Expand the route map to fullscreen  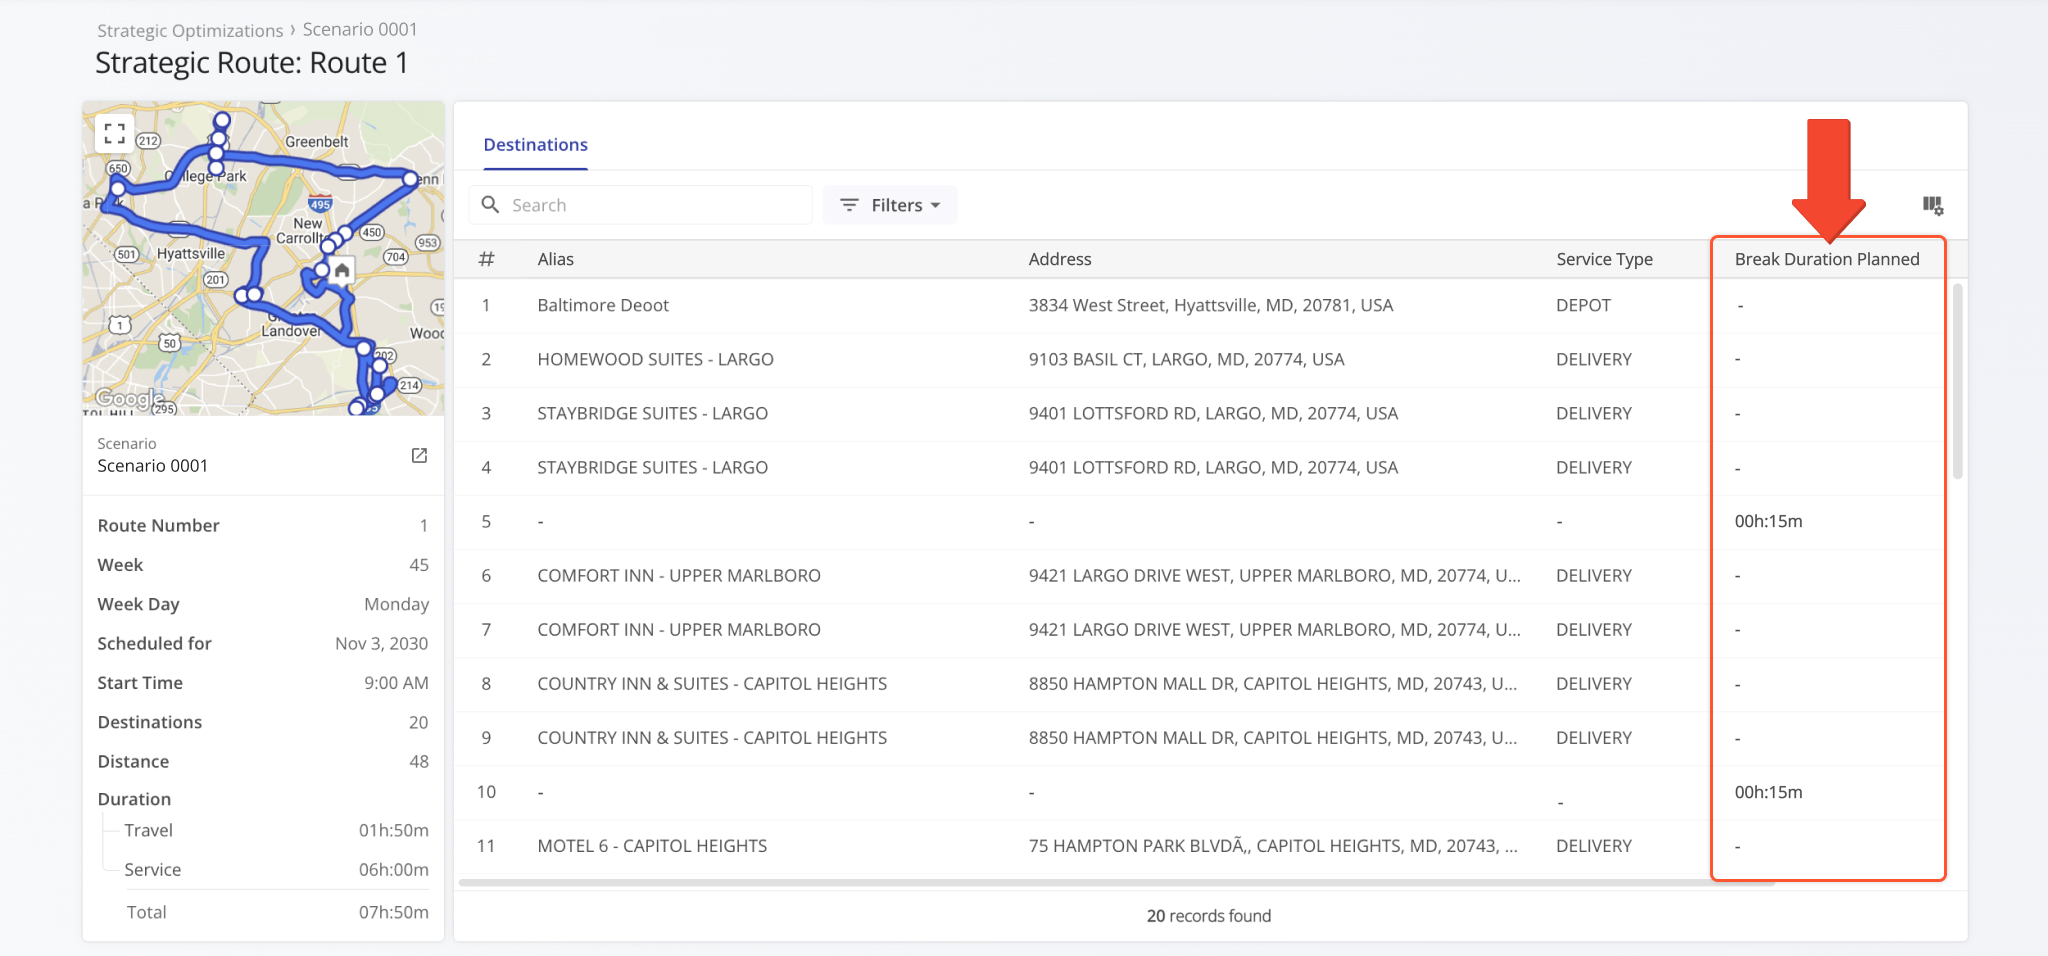tap(115, 133)
